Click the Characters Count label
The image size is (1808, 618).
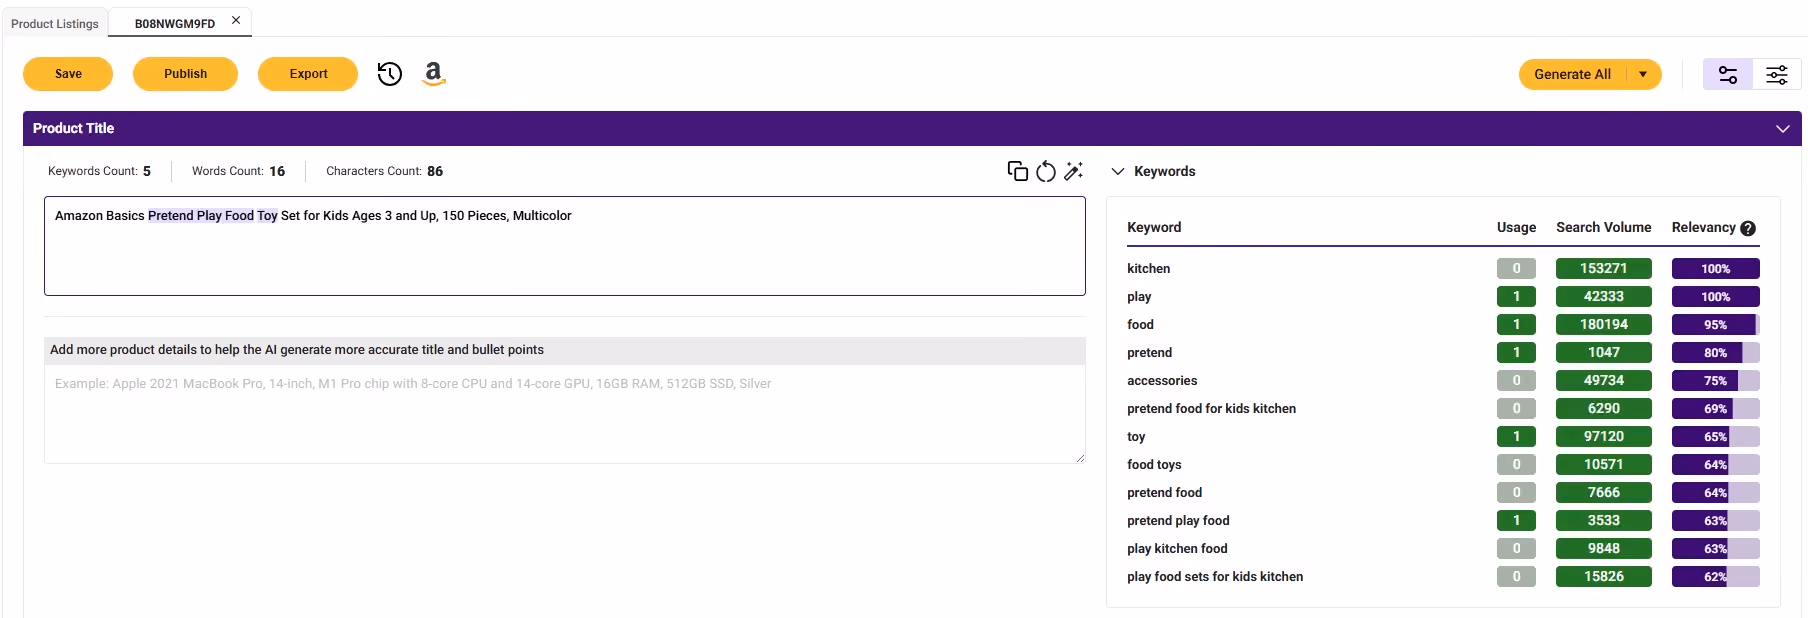(x=374, y=171)
